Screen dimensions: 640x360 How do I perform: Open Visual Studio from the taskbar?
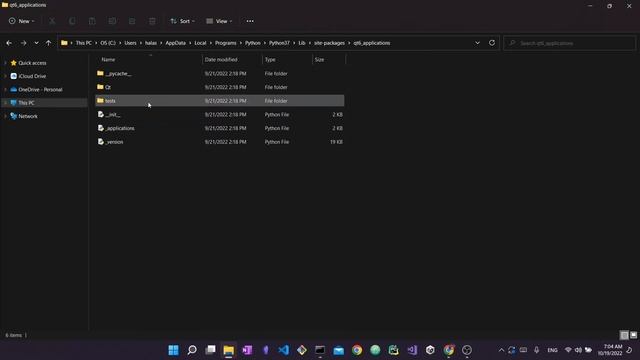[x=412, y=350]
